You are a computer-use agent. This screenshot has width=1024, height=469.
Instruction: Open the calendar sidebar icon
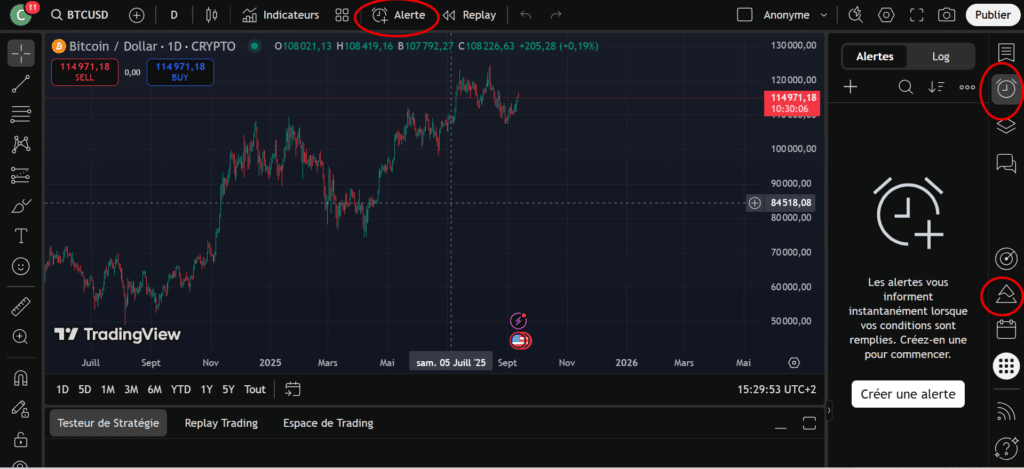[x=1006, y=329]
